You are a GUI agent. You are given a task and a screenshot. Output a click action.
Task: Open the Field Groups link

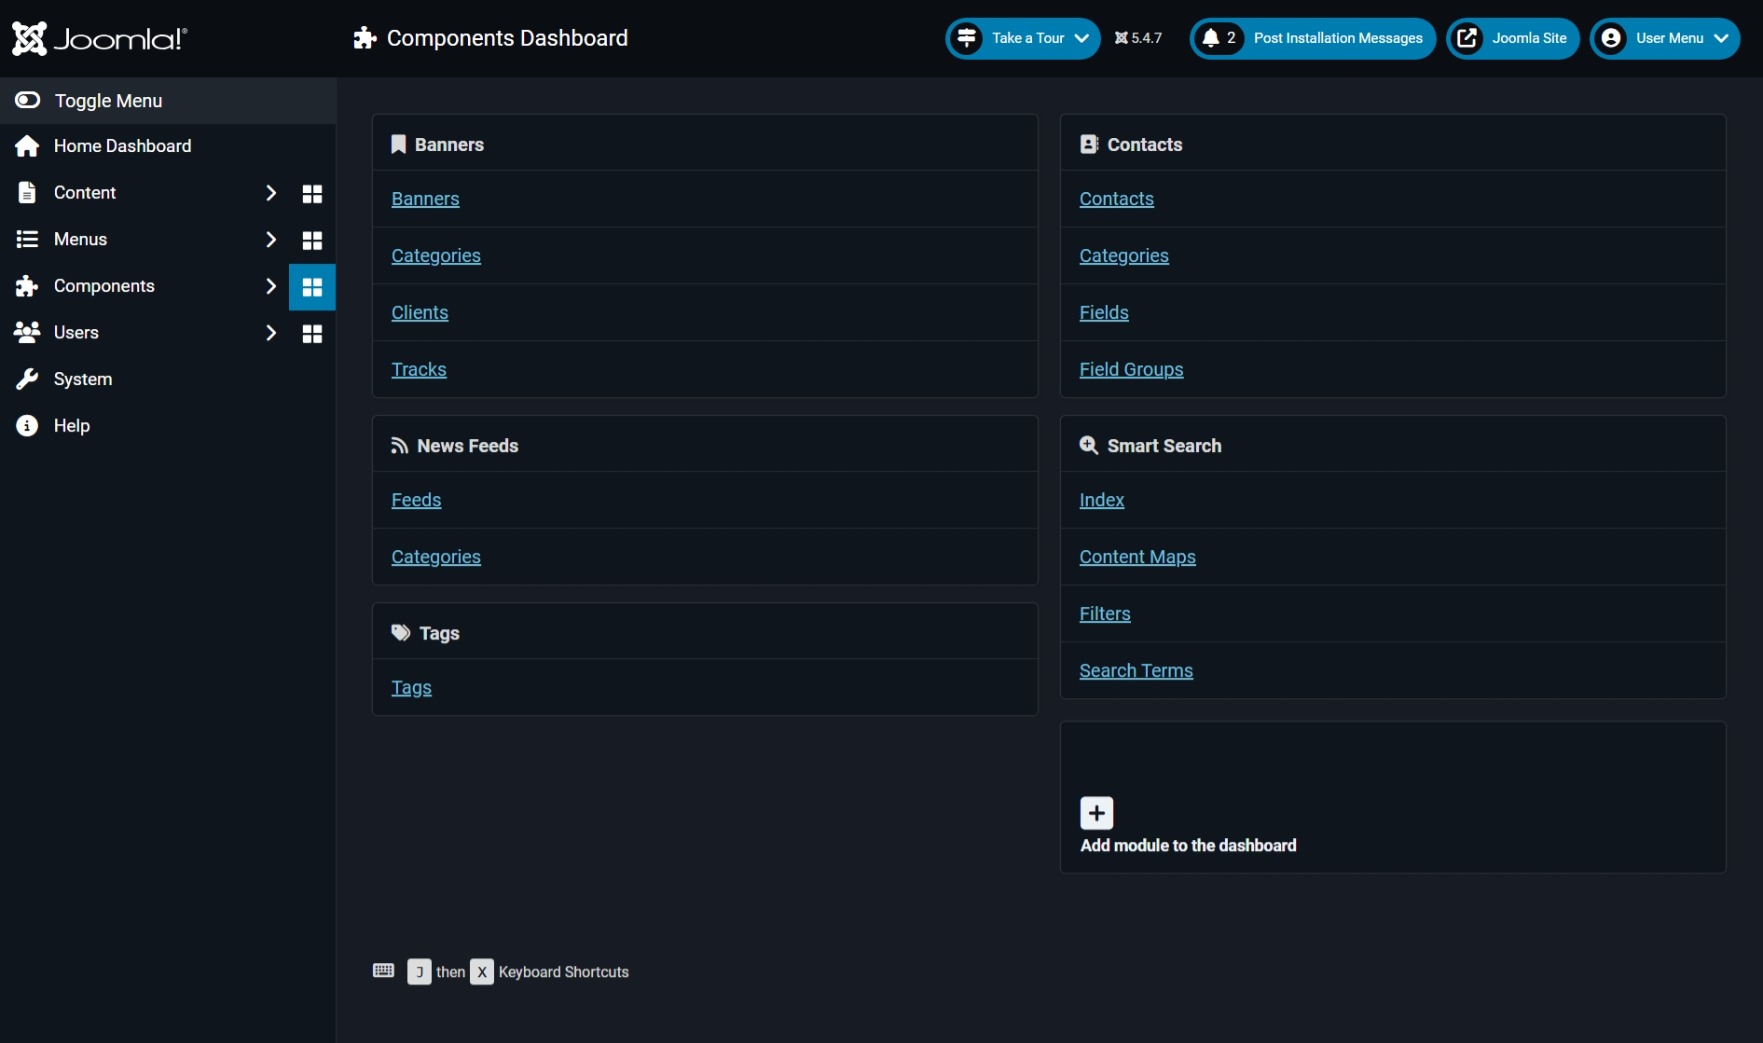(1131, 370)
